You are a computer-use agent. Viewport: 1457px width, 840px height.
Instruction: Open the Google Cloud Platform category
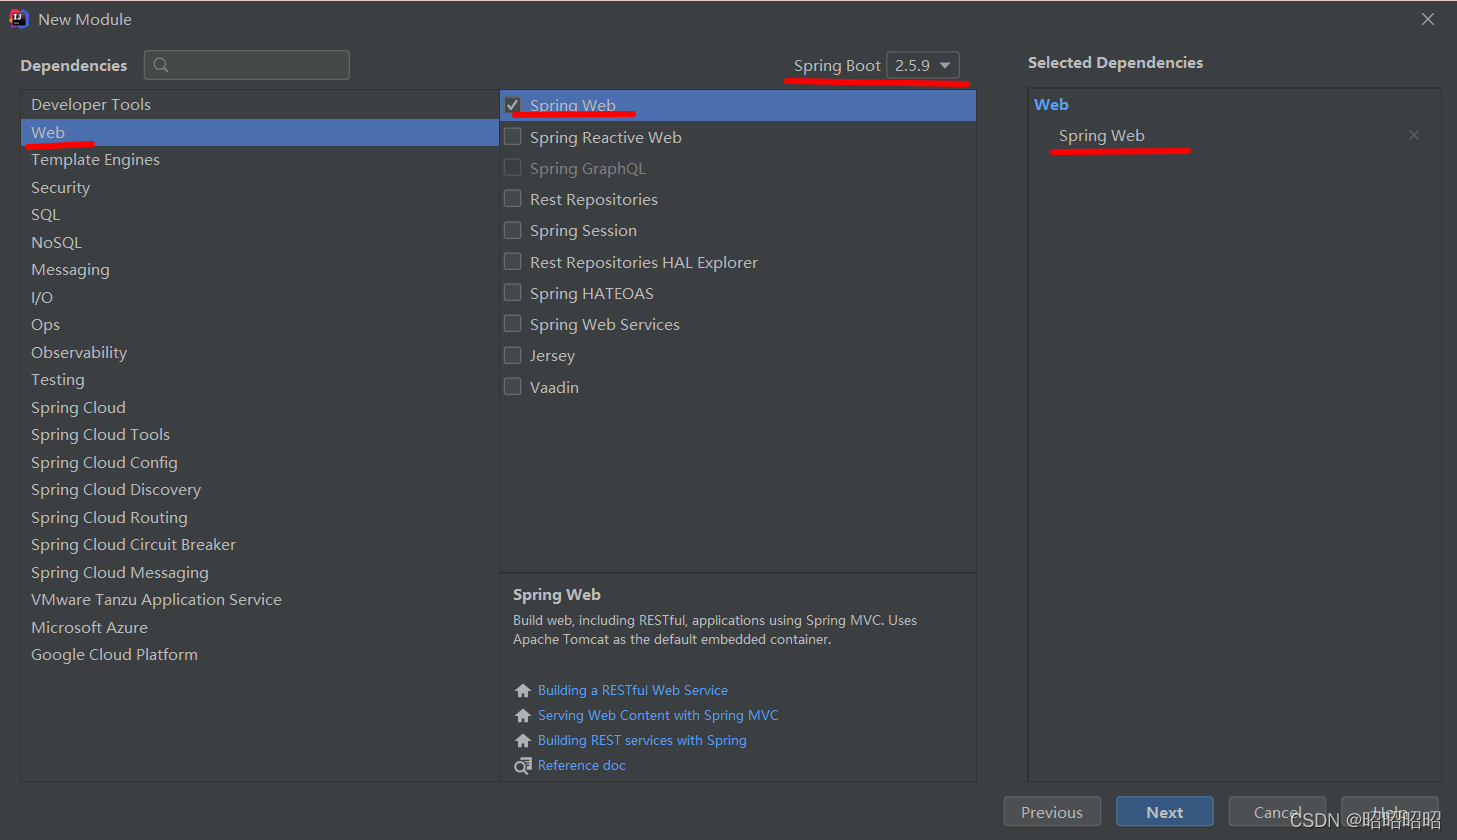(259, 655)
